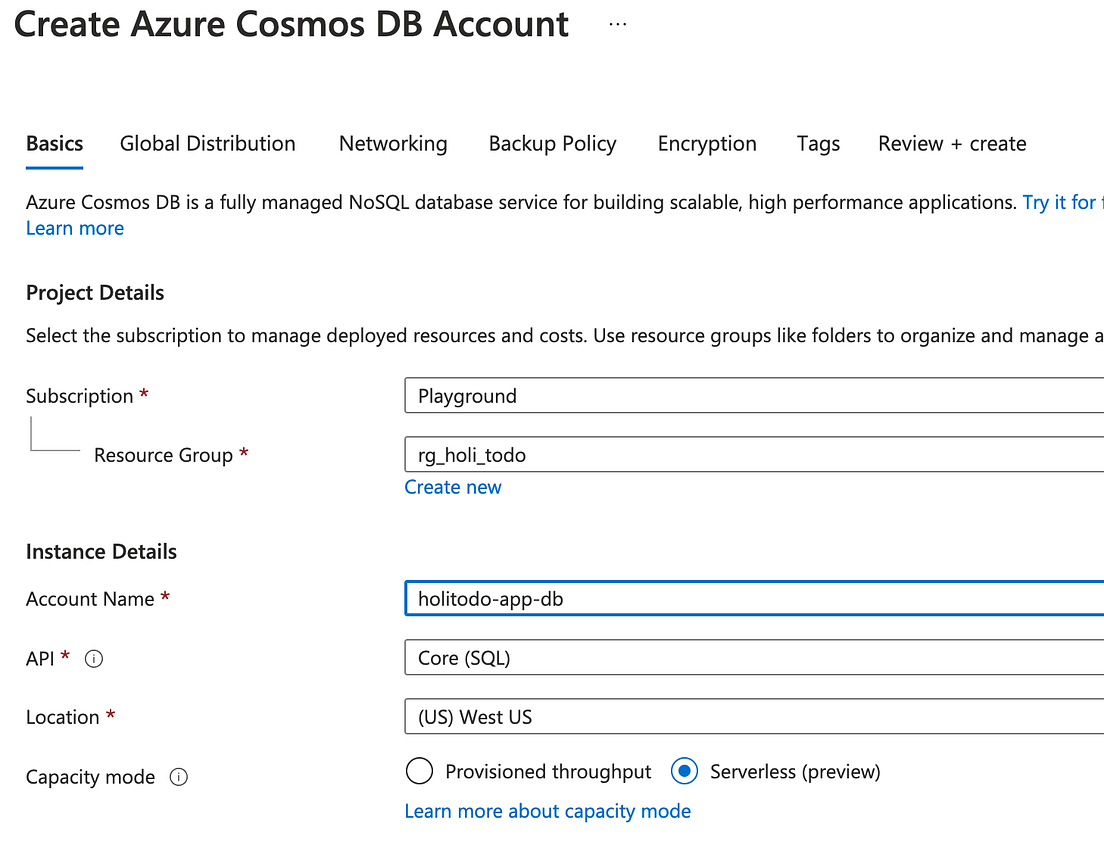1104x851 pixels.
Task: Select Serverless (preview) capacity mode
Action: coord(685,772)
